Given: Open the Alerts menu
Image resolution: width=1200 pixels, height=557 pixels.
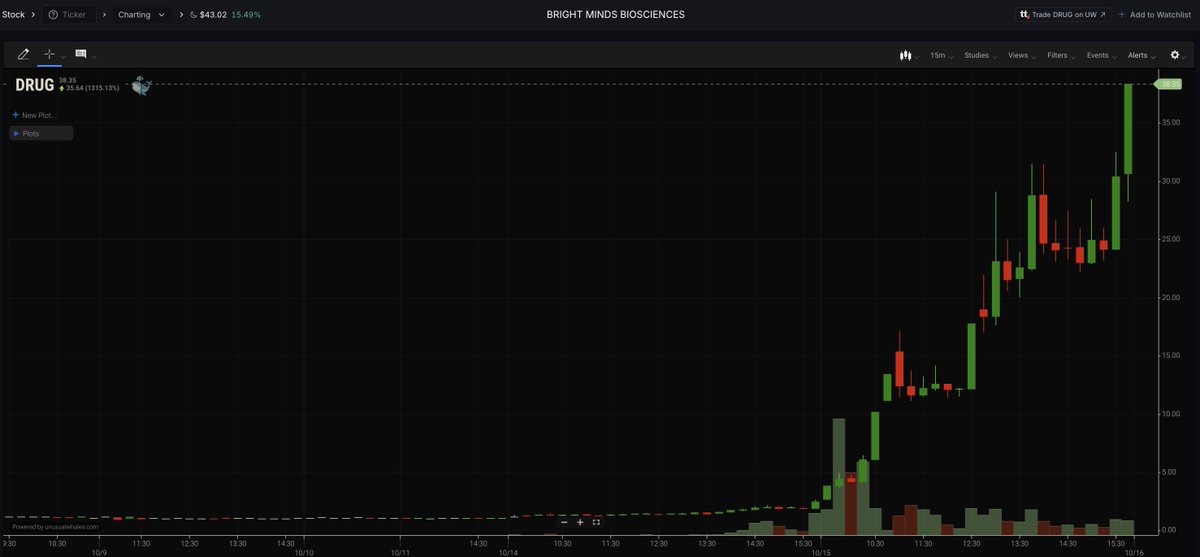Looking at the screenshot, I should coord(1141,55).
